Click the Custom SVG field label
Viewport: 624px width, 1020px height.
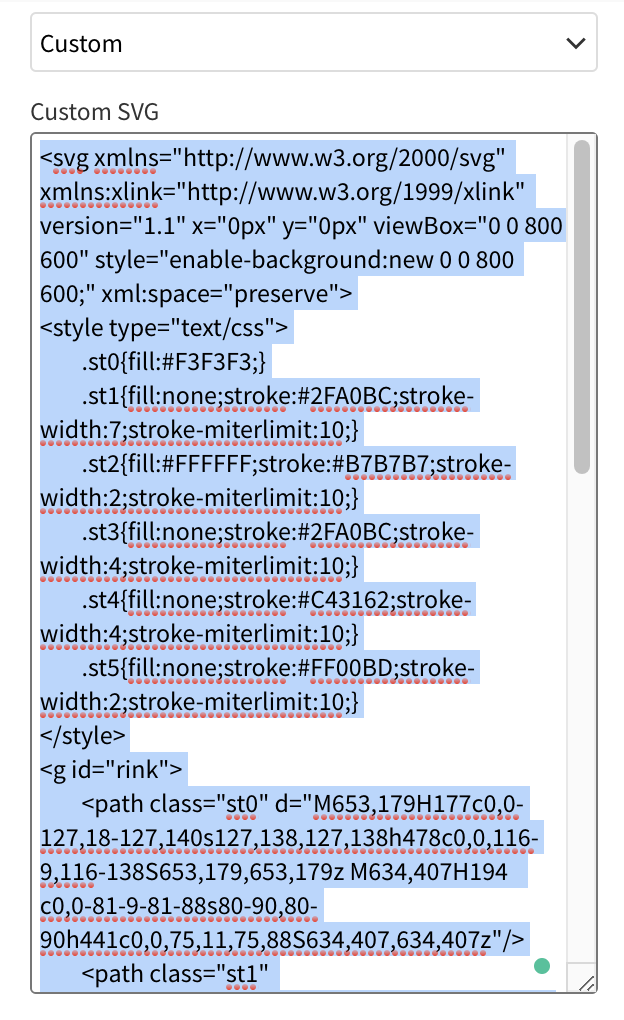95,111
